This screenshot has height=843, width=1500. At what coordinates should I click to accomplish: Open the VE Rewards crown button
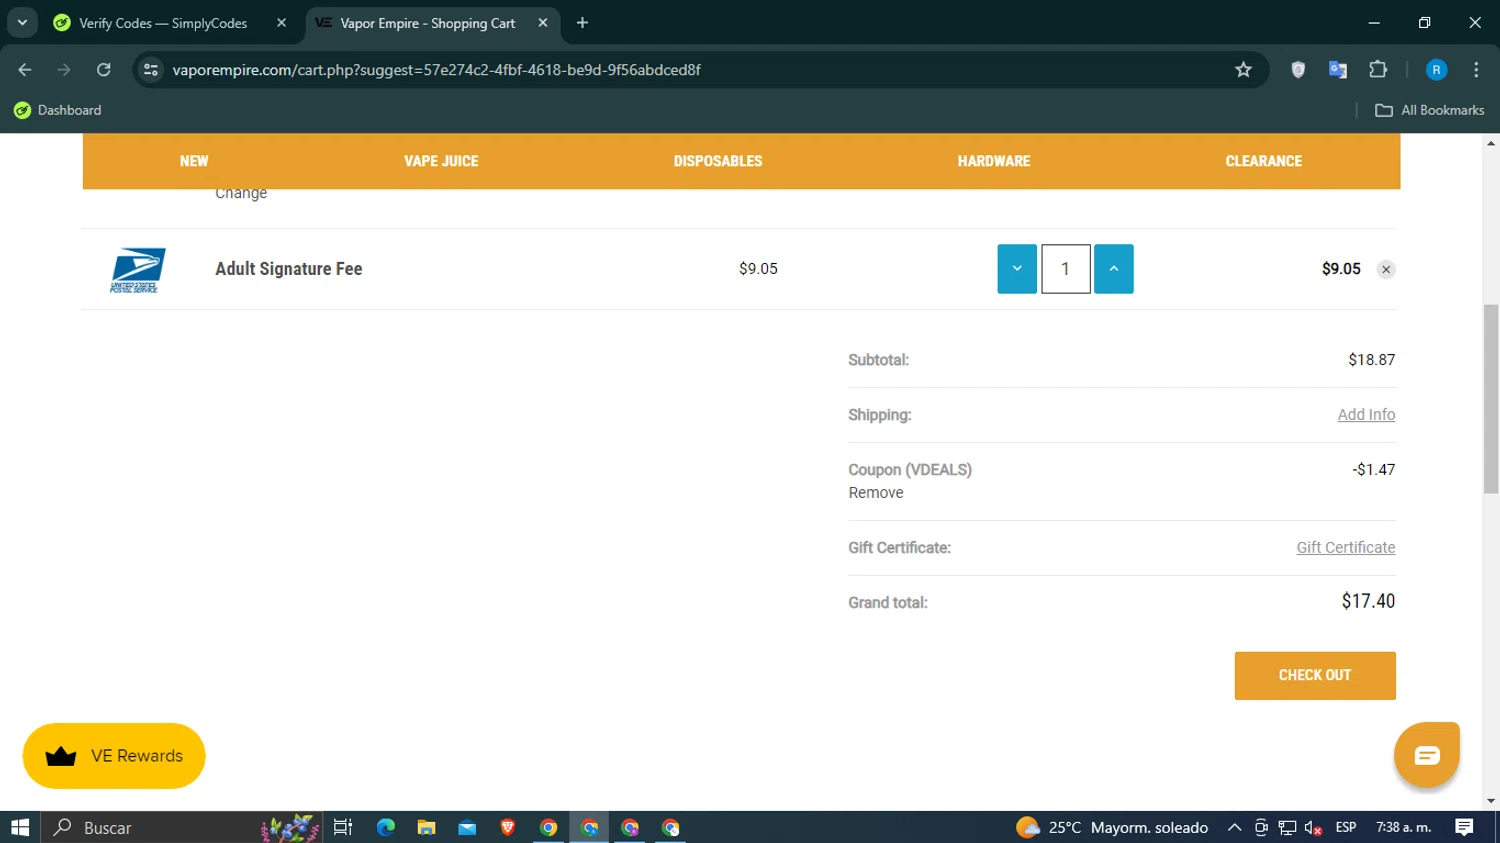114,756
